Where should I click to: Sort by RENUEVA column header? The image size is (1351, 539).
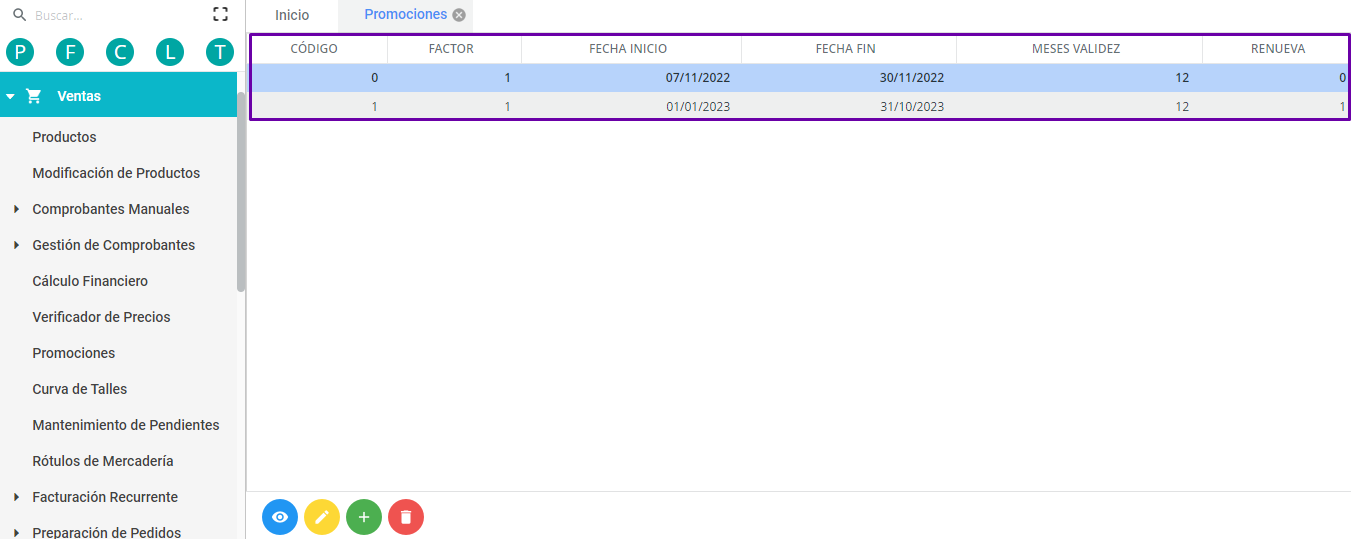(1278, 48)
